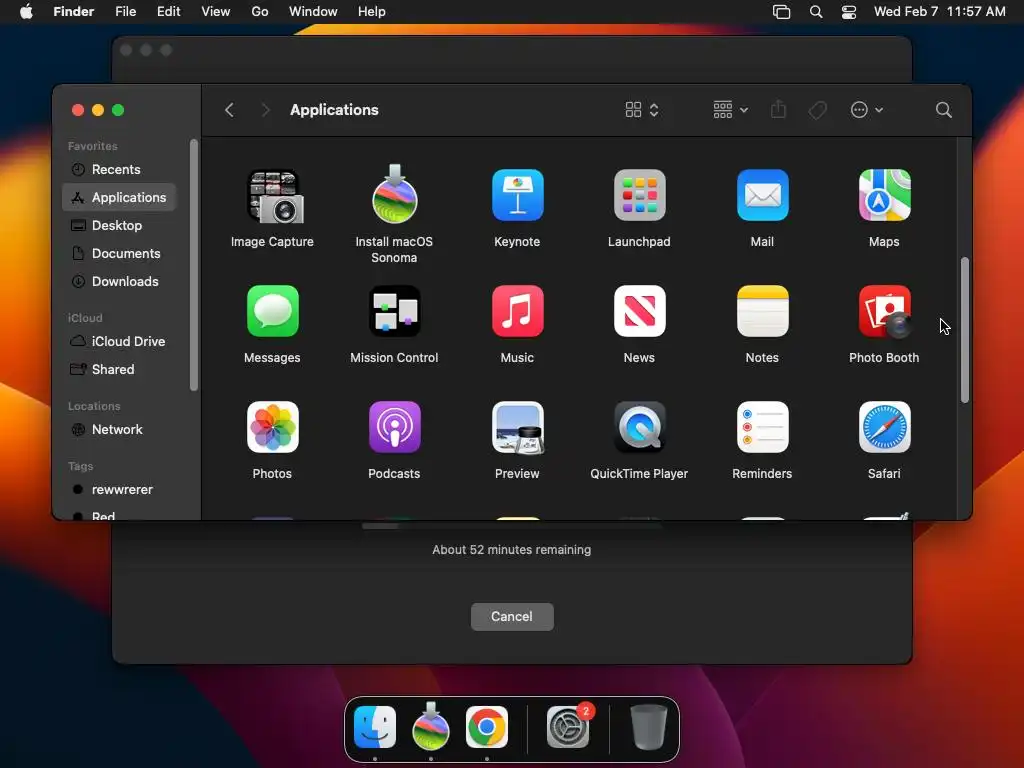Open Documents in the sidebar

(x=119, y=253)
